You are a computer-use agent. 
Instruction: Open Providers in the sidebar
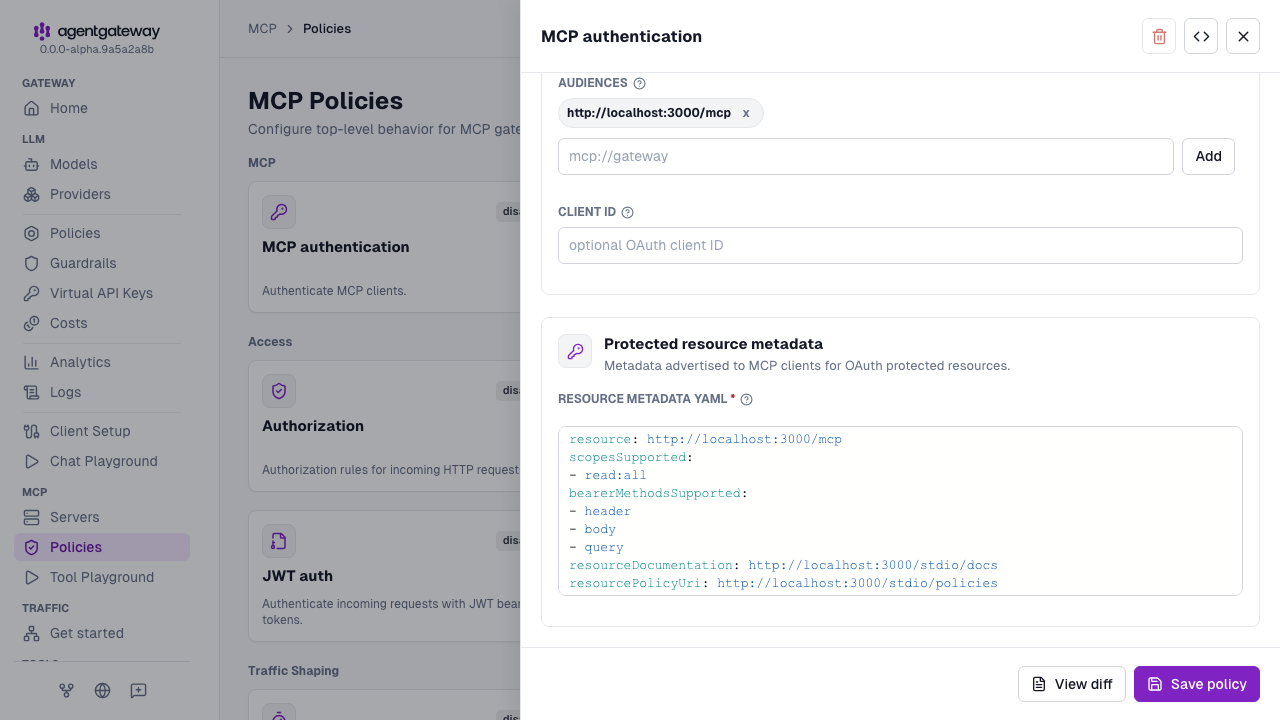[102, 194]
